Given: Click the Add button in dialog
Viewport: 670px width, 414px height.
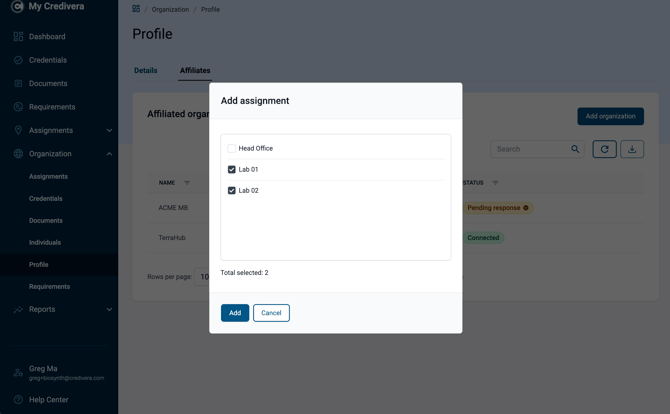Looking at the screenshot, I should [235, 313].
